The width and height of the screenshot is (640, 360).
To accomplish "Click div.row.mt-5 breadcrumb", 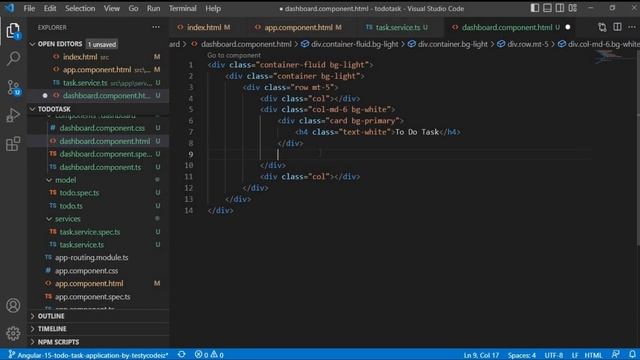I will tap(527, 44).
